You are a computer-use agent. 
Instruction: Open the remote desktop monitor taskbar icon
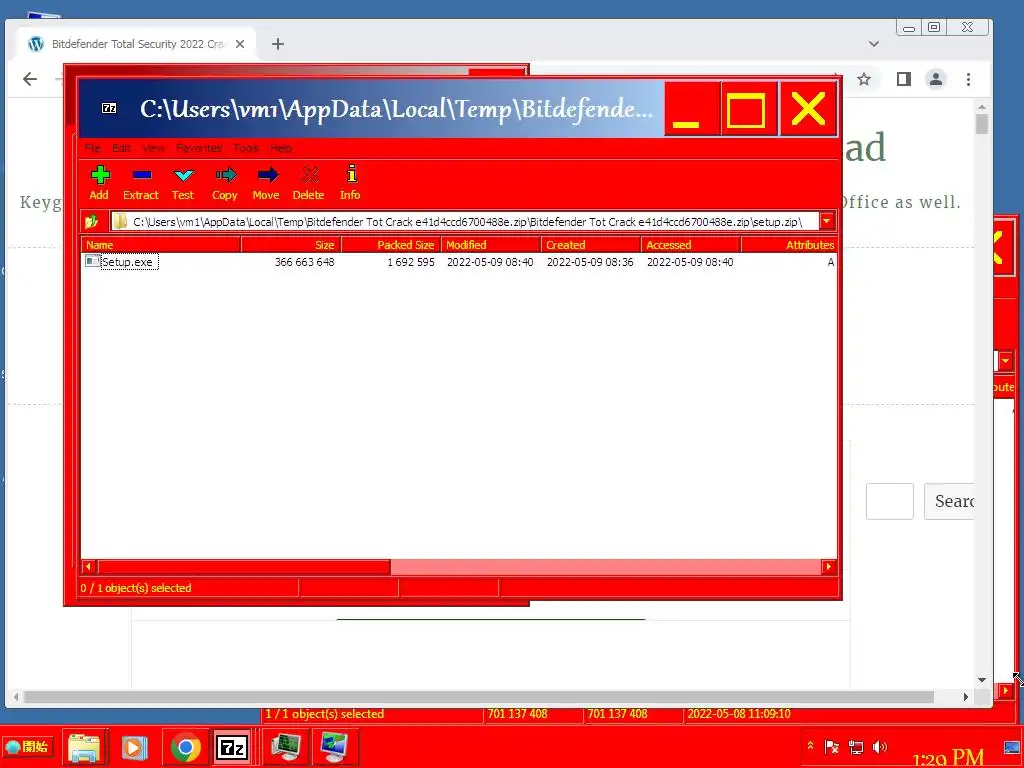click(x=334, y=747)
